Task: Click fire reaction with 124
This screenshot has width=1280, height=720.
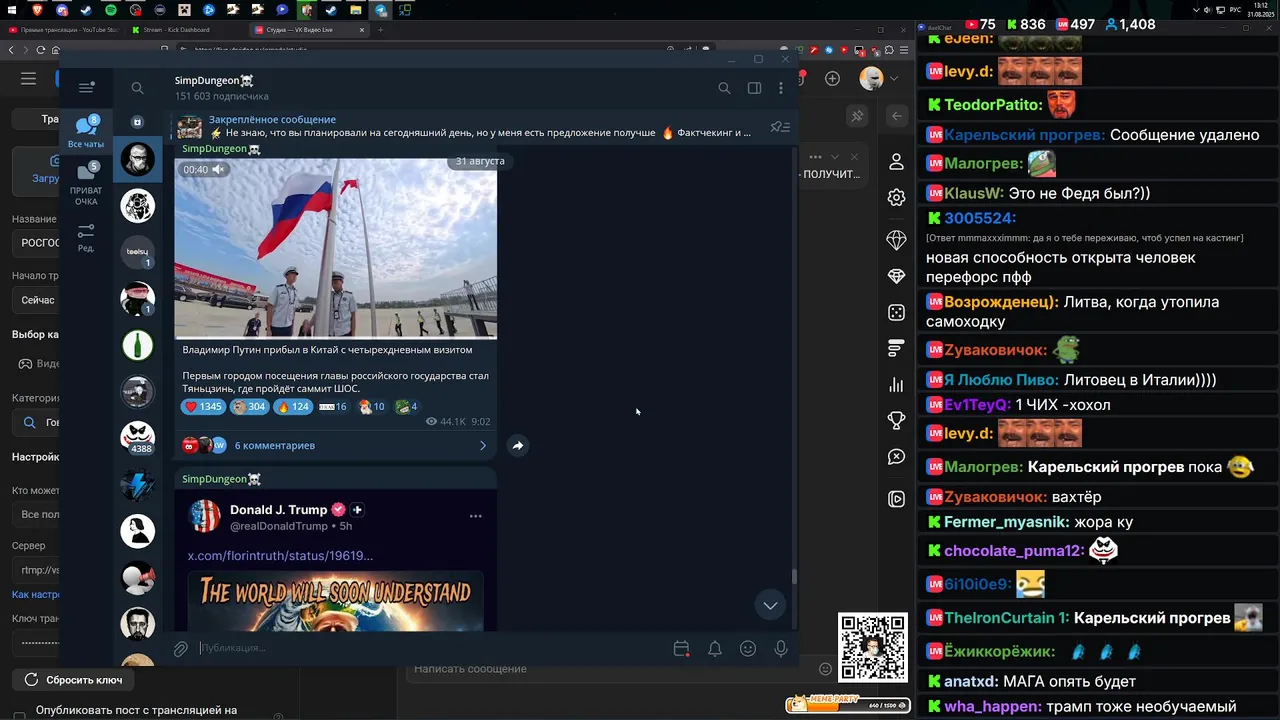Action: [x=293, y=407]
